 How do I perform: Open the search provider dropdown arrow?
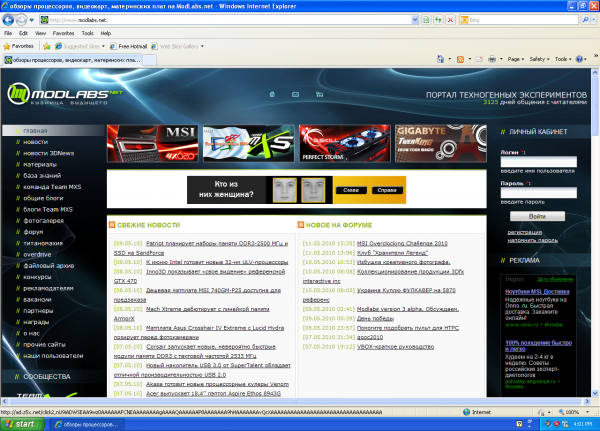(593, 20)
